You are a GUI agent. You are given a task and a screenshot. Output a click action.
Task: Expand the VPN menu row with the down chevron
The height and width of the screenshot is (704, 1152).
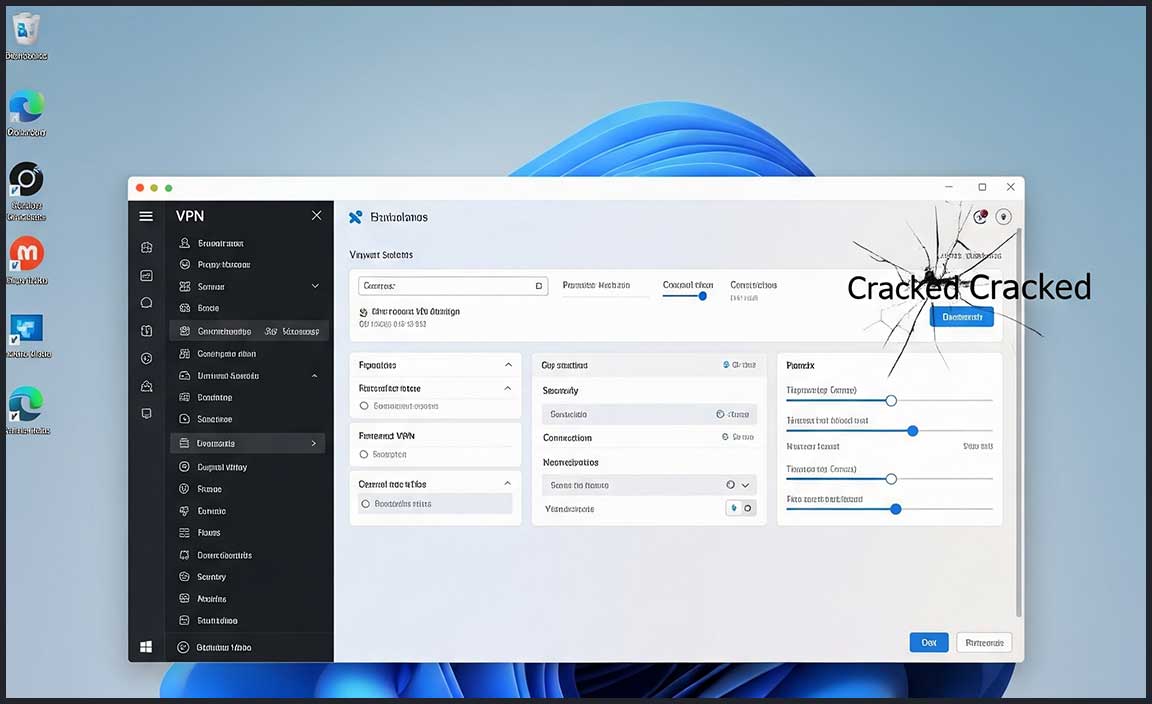tap(315, 286)
